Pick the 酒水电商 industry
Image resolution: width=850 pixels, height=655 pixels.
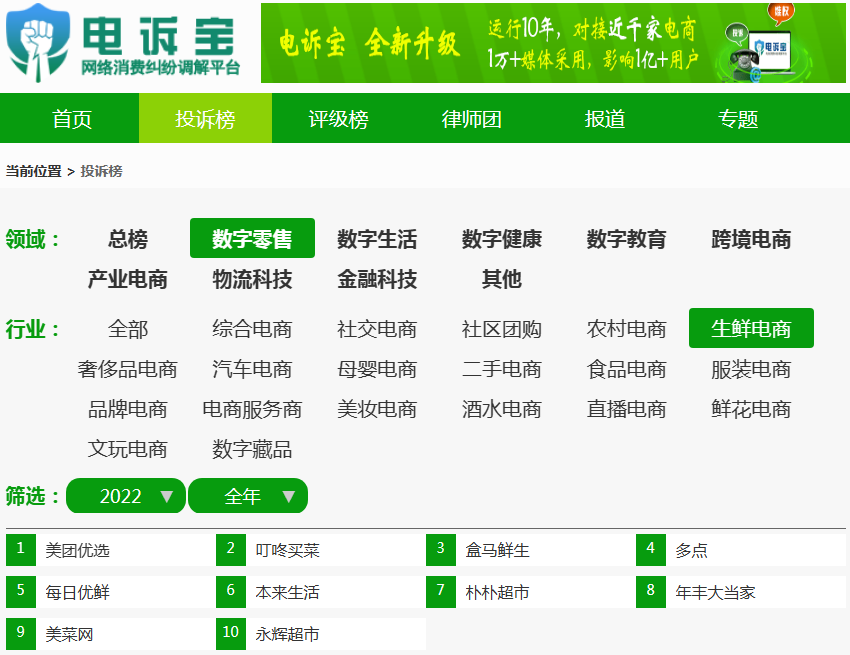(502, 409)
